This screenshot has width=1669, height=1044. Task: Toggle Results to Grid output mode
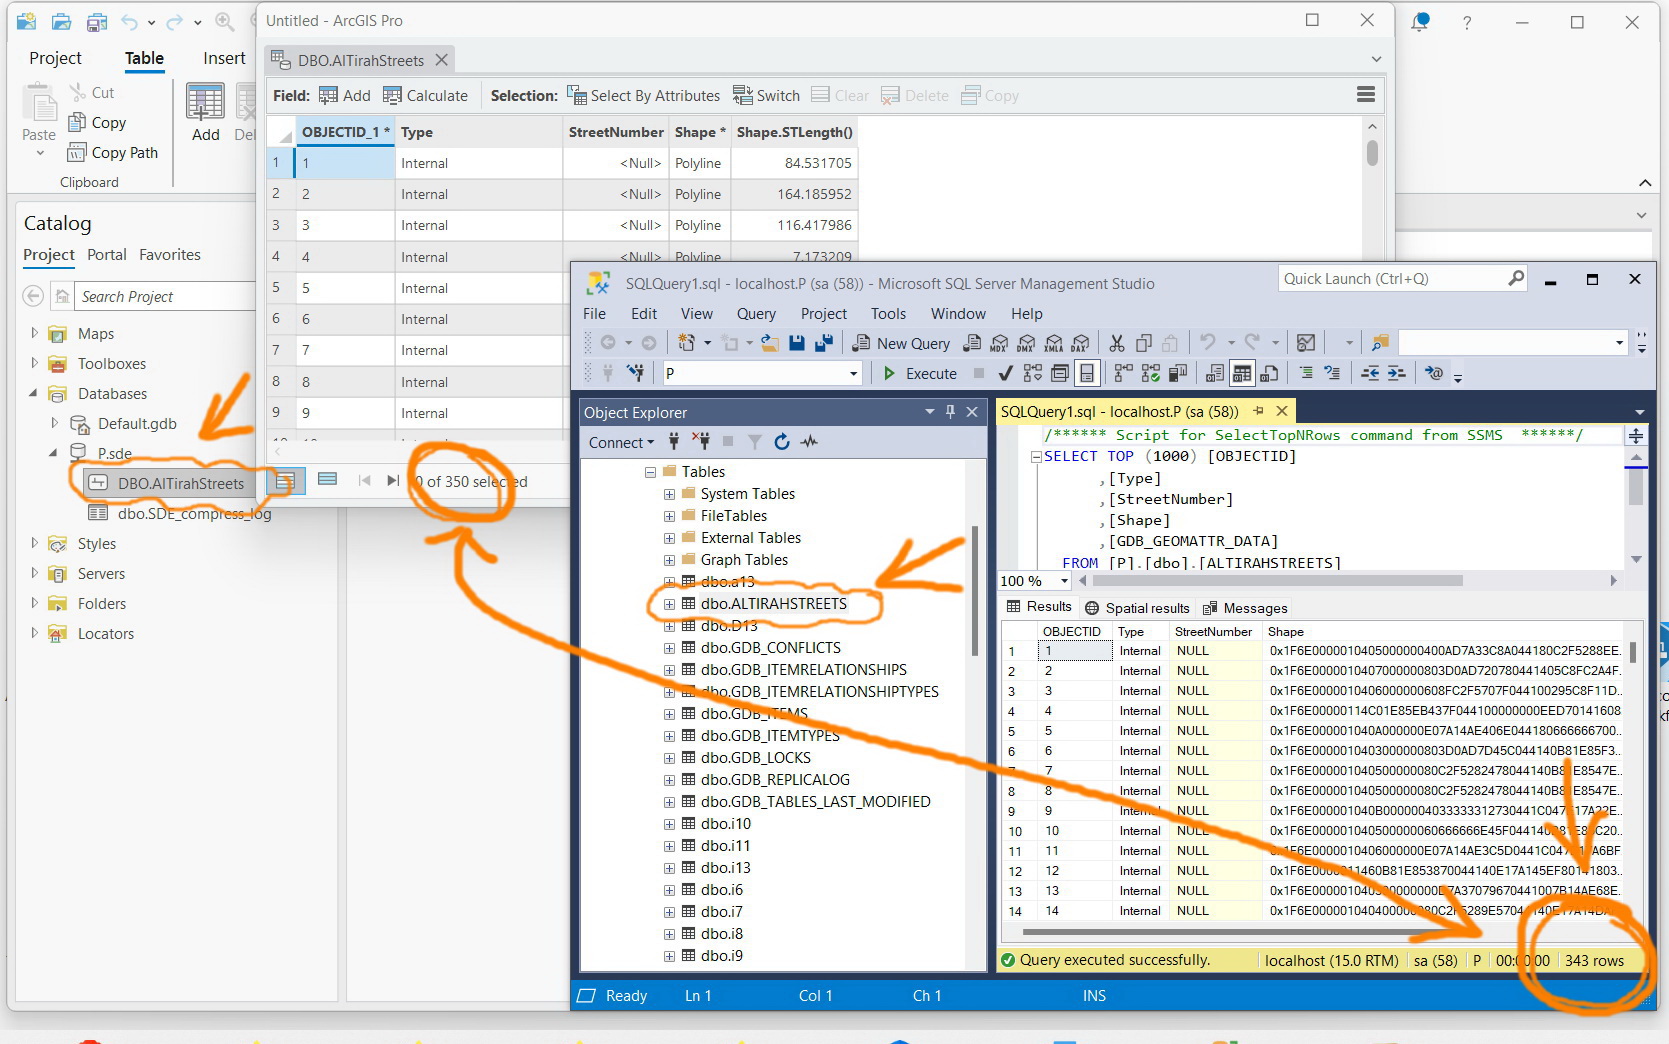tap(1242, 374)
